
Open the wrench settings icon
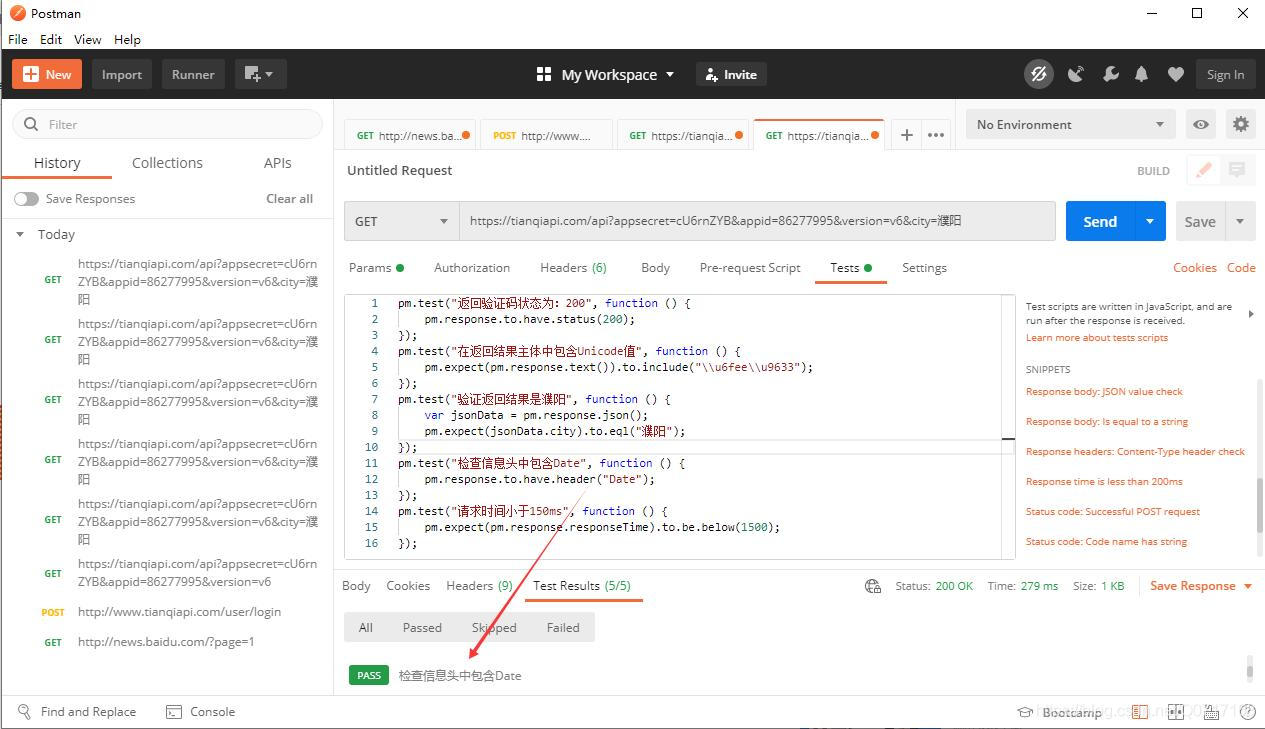(1110, 74)
